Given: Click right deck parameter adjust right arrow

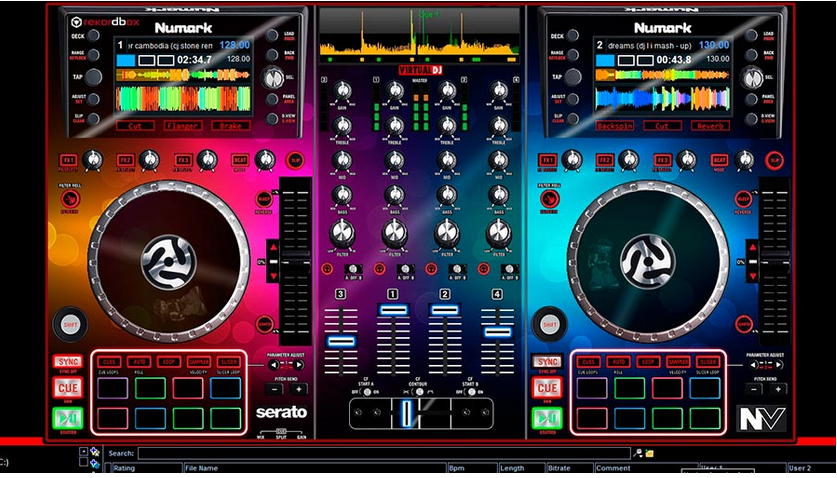Looking at the screenshot, I should click(x=778, y=365).
